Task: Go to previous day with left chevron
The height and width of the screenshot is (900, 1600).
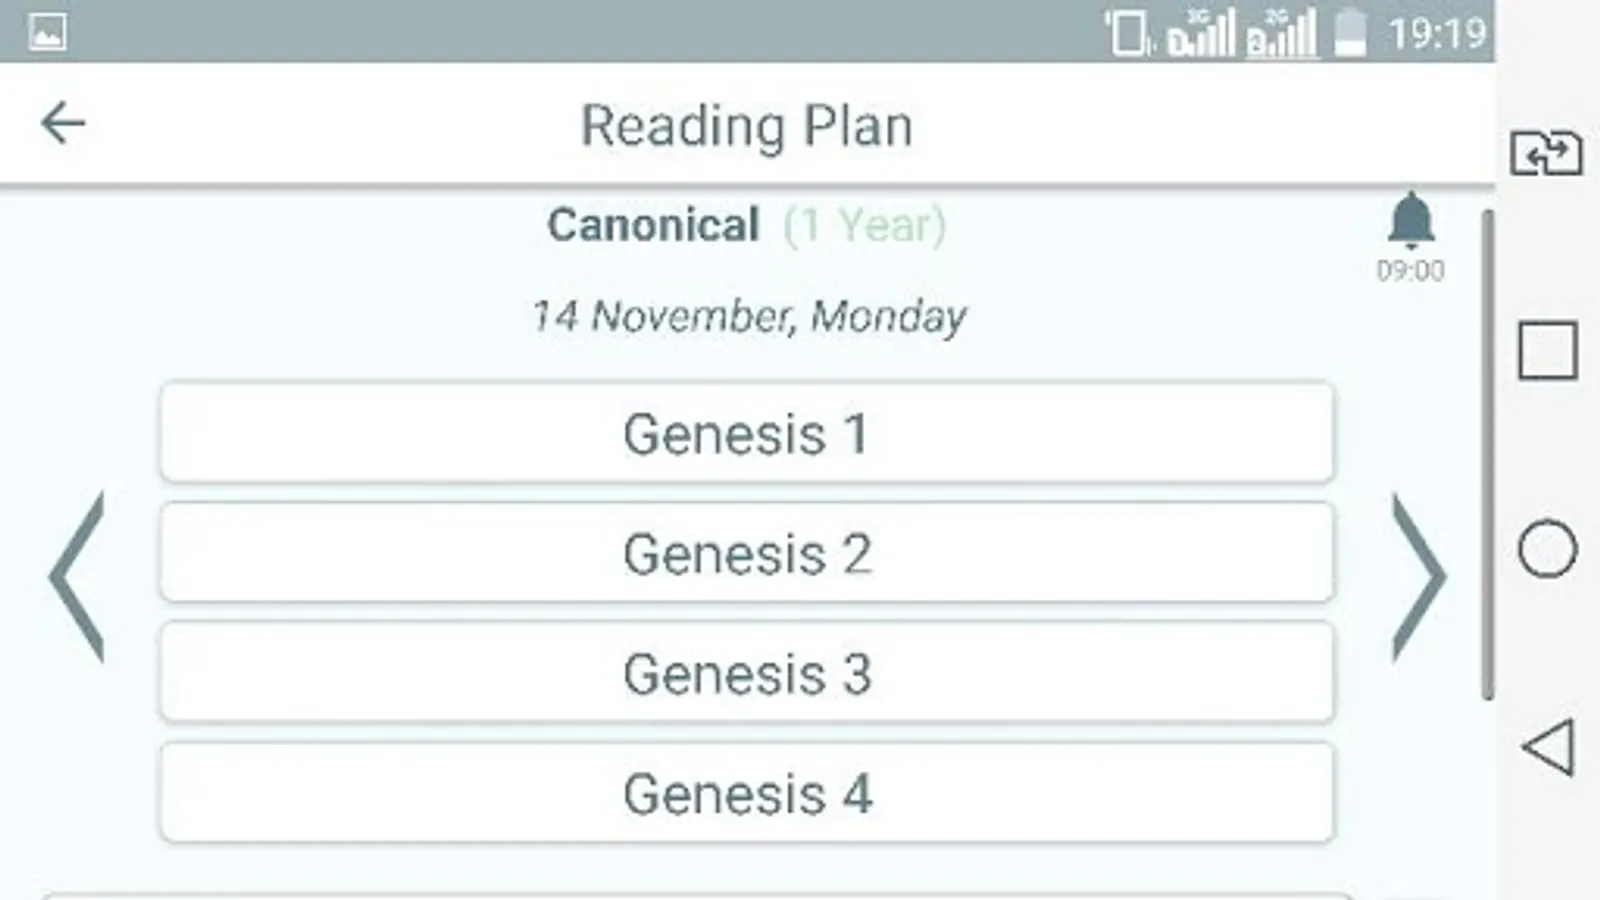Action: tap(77, 577)
